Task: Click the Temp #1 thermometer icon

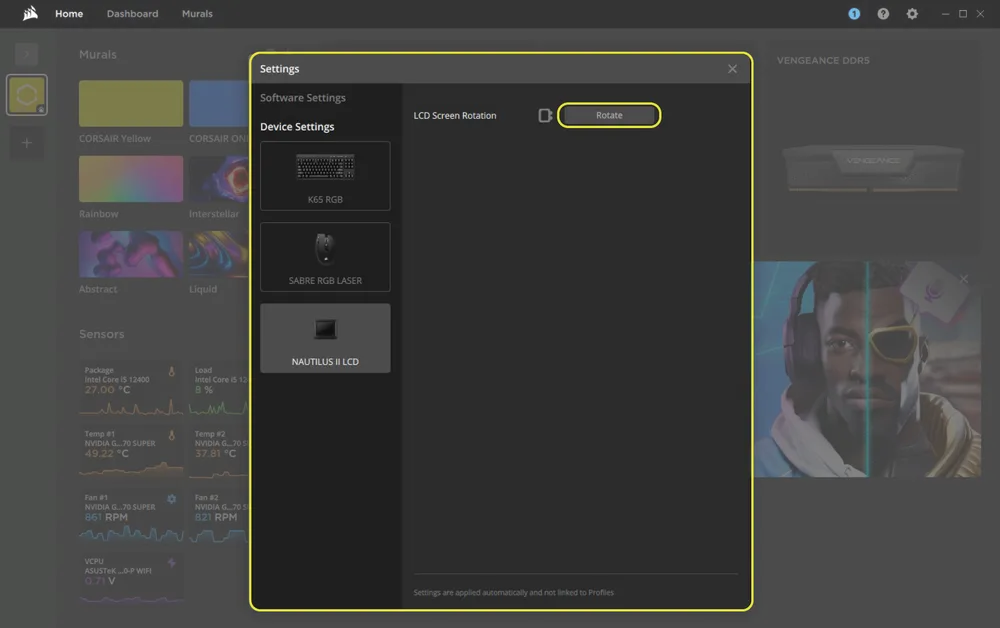Action: coord(172,435)
